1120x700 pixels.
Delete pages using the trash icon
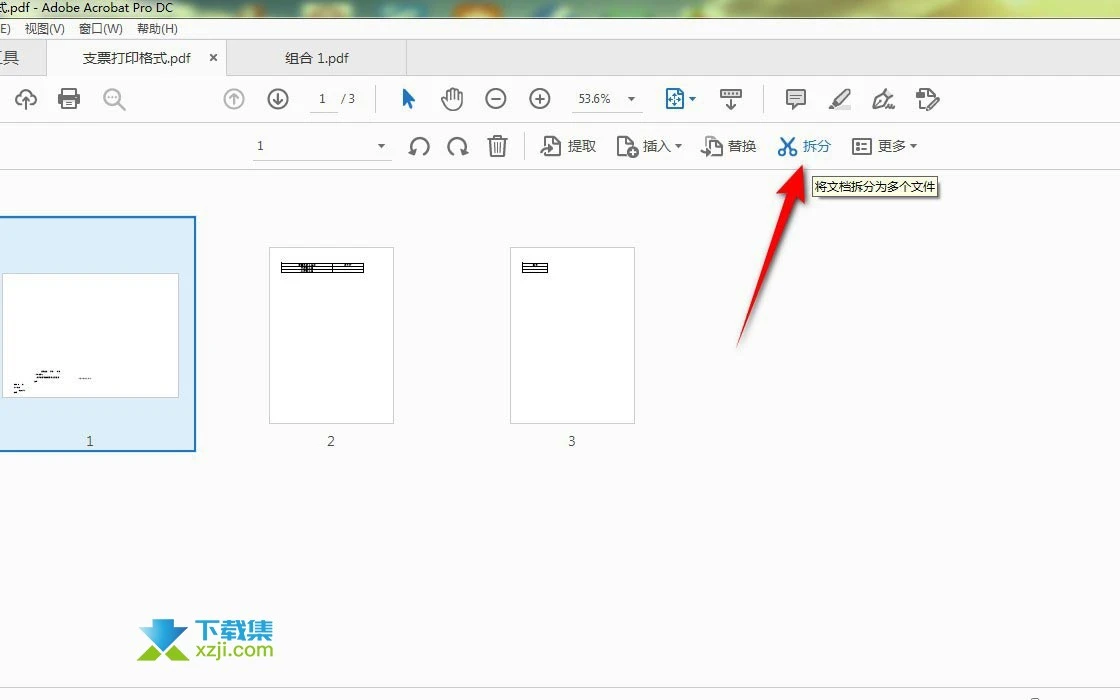click(497, 146)
